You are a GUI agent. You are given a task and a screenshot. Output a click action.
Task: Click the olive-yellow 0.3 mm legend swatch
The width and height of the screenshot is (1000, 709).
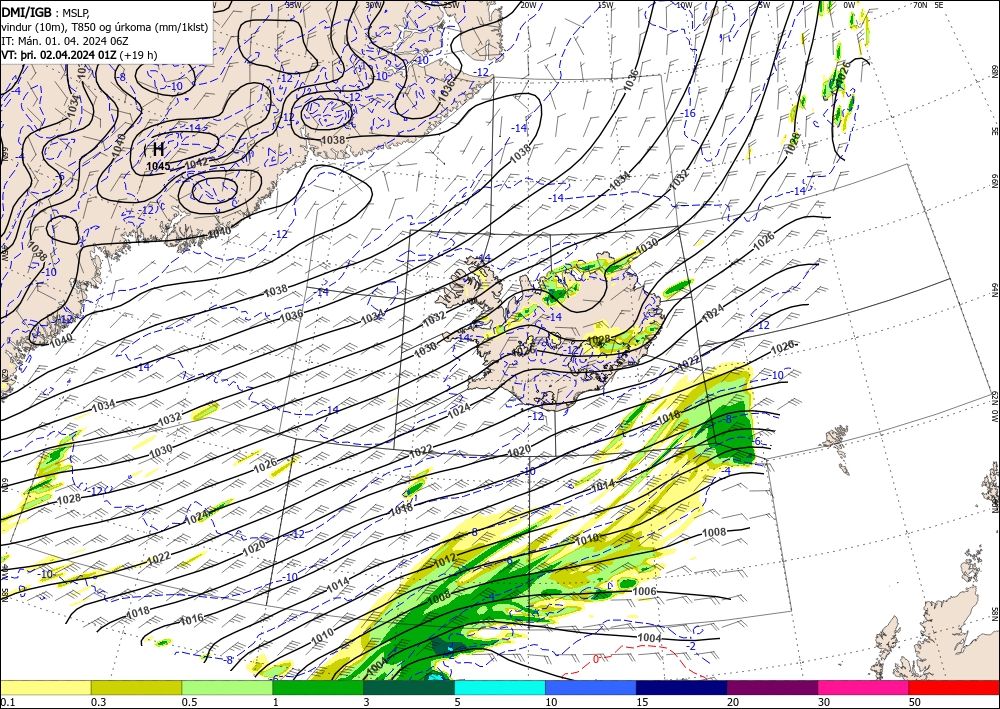(136, 687)
